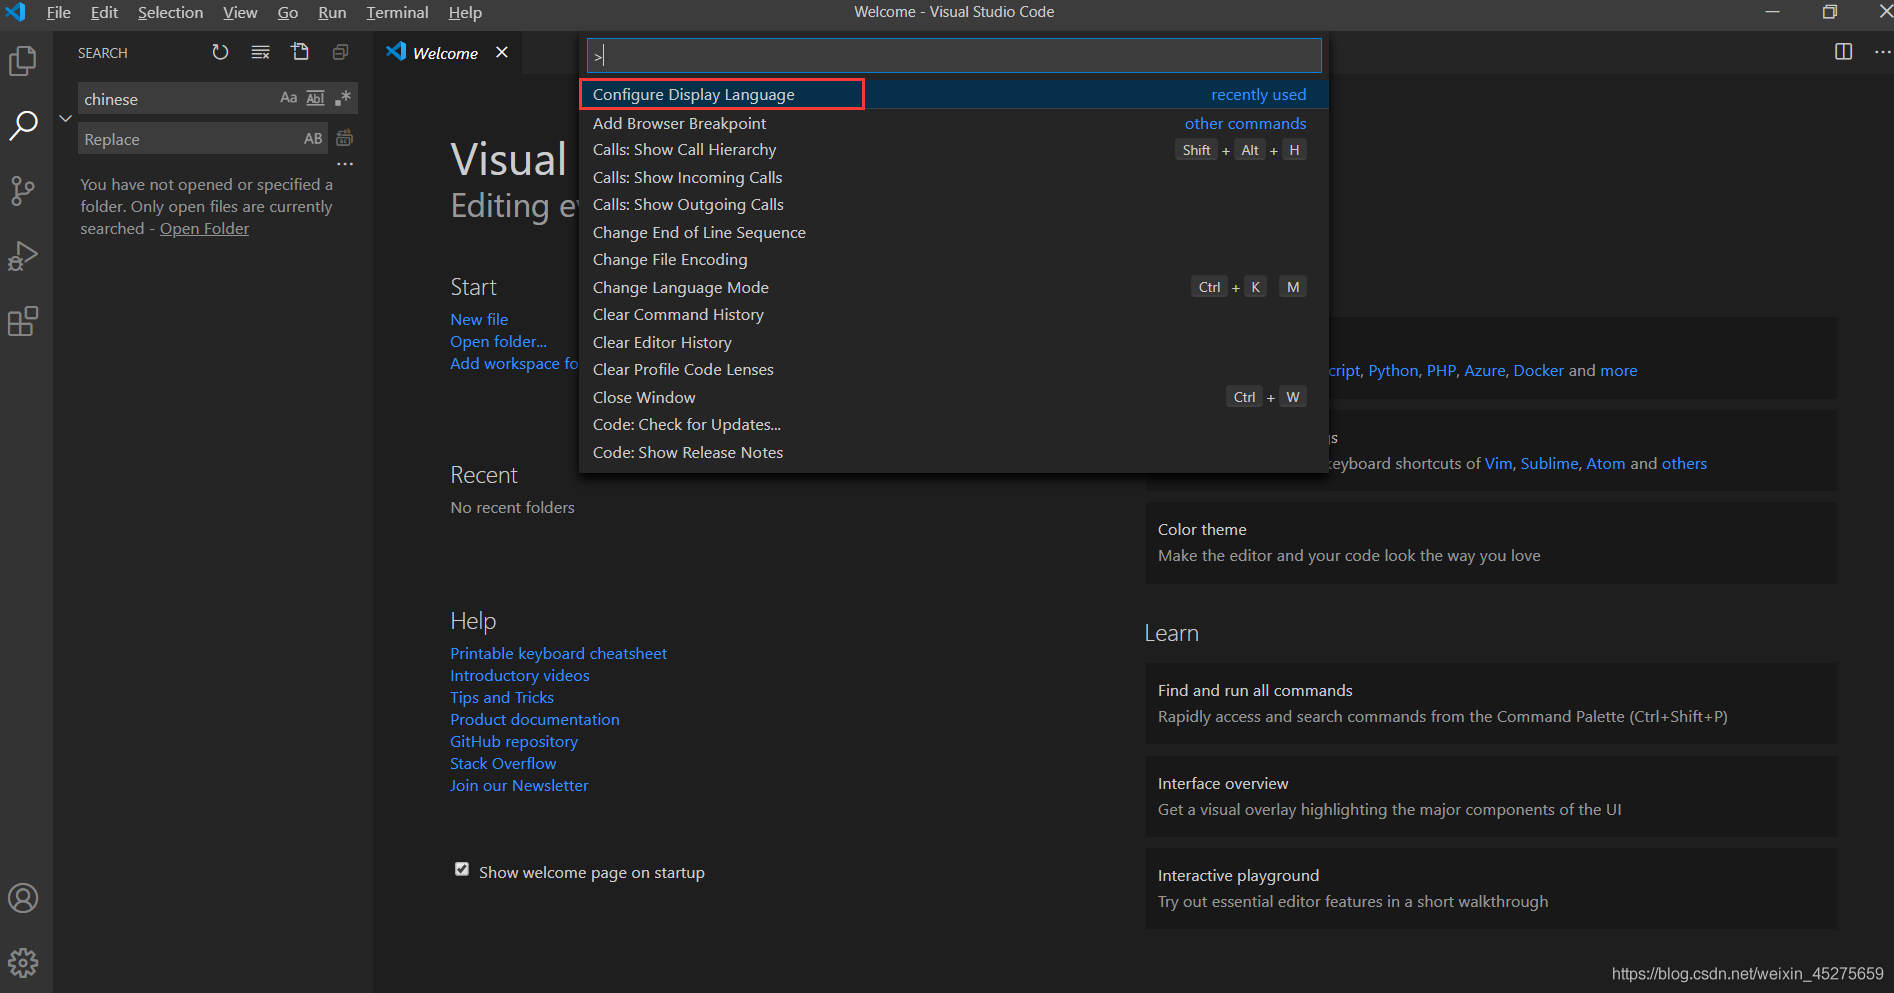
Task: Open the Accounts menu icon
Action: (23, 898)
